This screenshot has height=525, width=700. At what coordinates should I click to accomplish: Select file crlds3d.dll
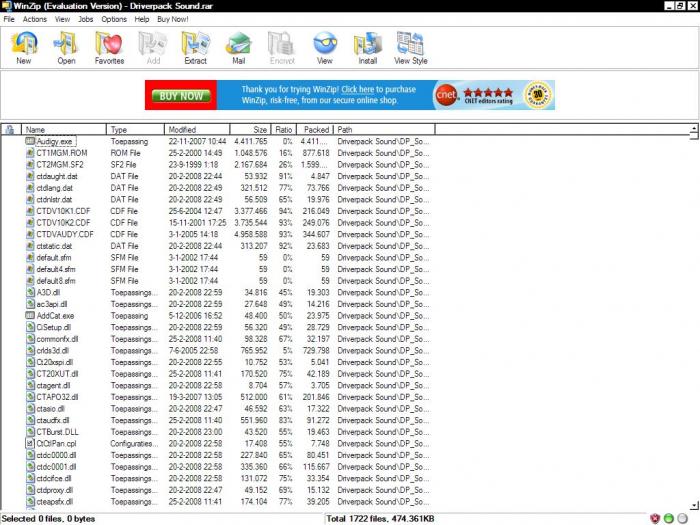point(53,350)
